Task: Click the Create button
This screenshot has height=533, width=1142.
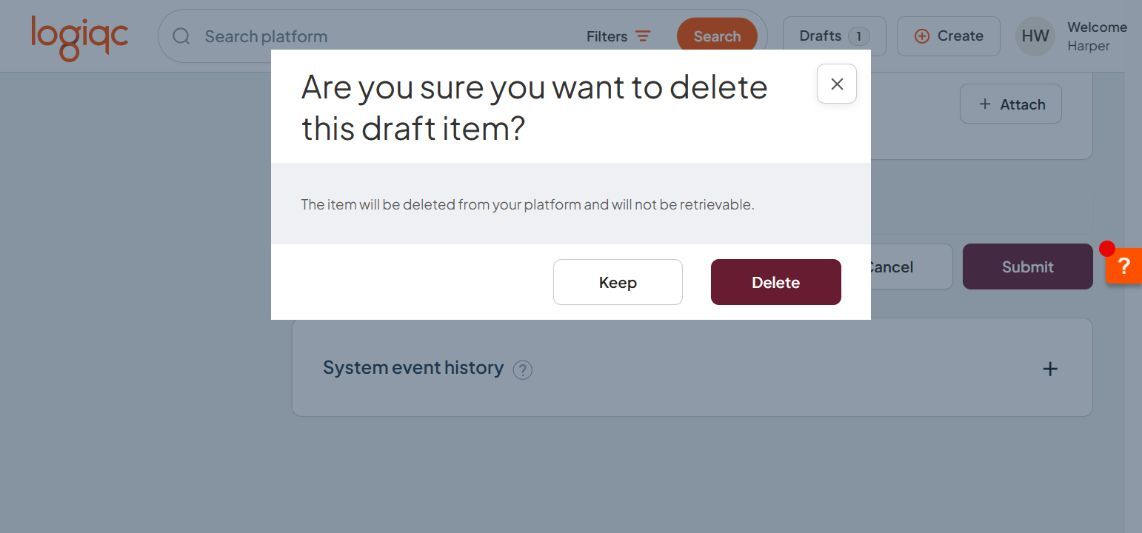Action: tap(948, 36)
